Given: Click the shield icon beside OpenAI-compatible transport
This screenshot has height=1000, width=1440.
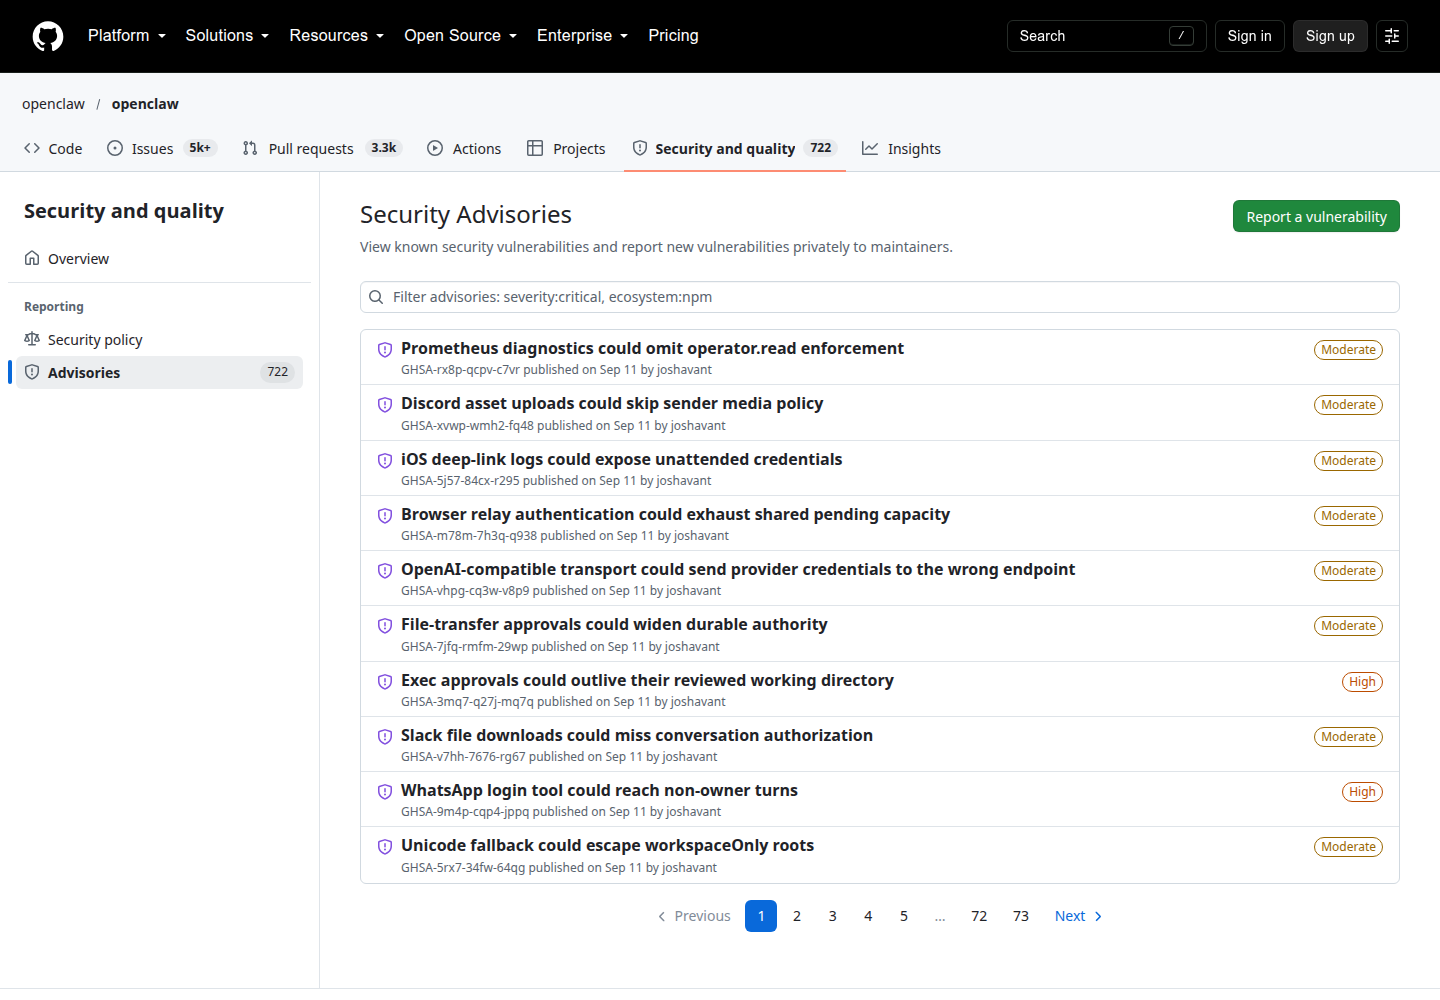Looking at the screenshot, I should [x=385, y=571].
